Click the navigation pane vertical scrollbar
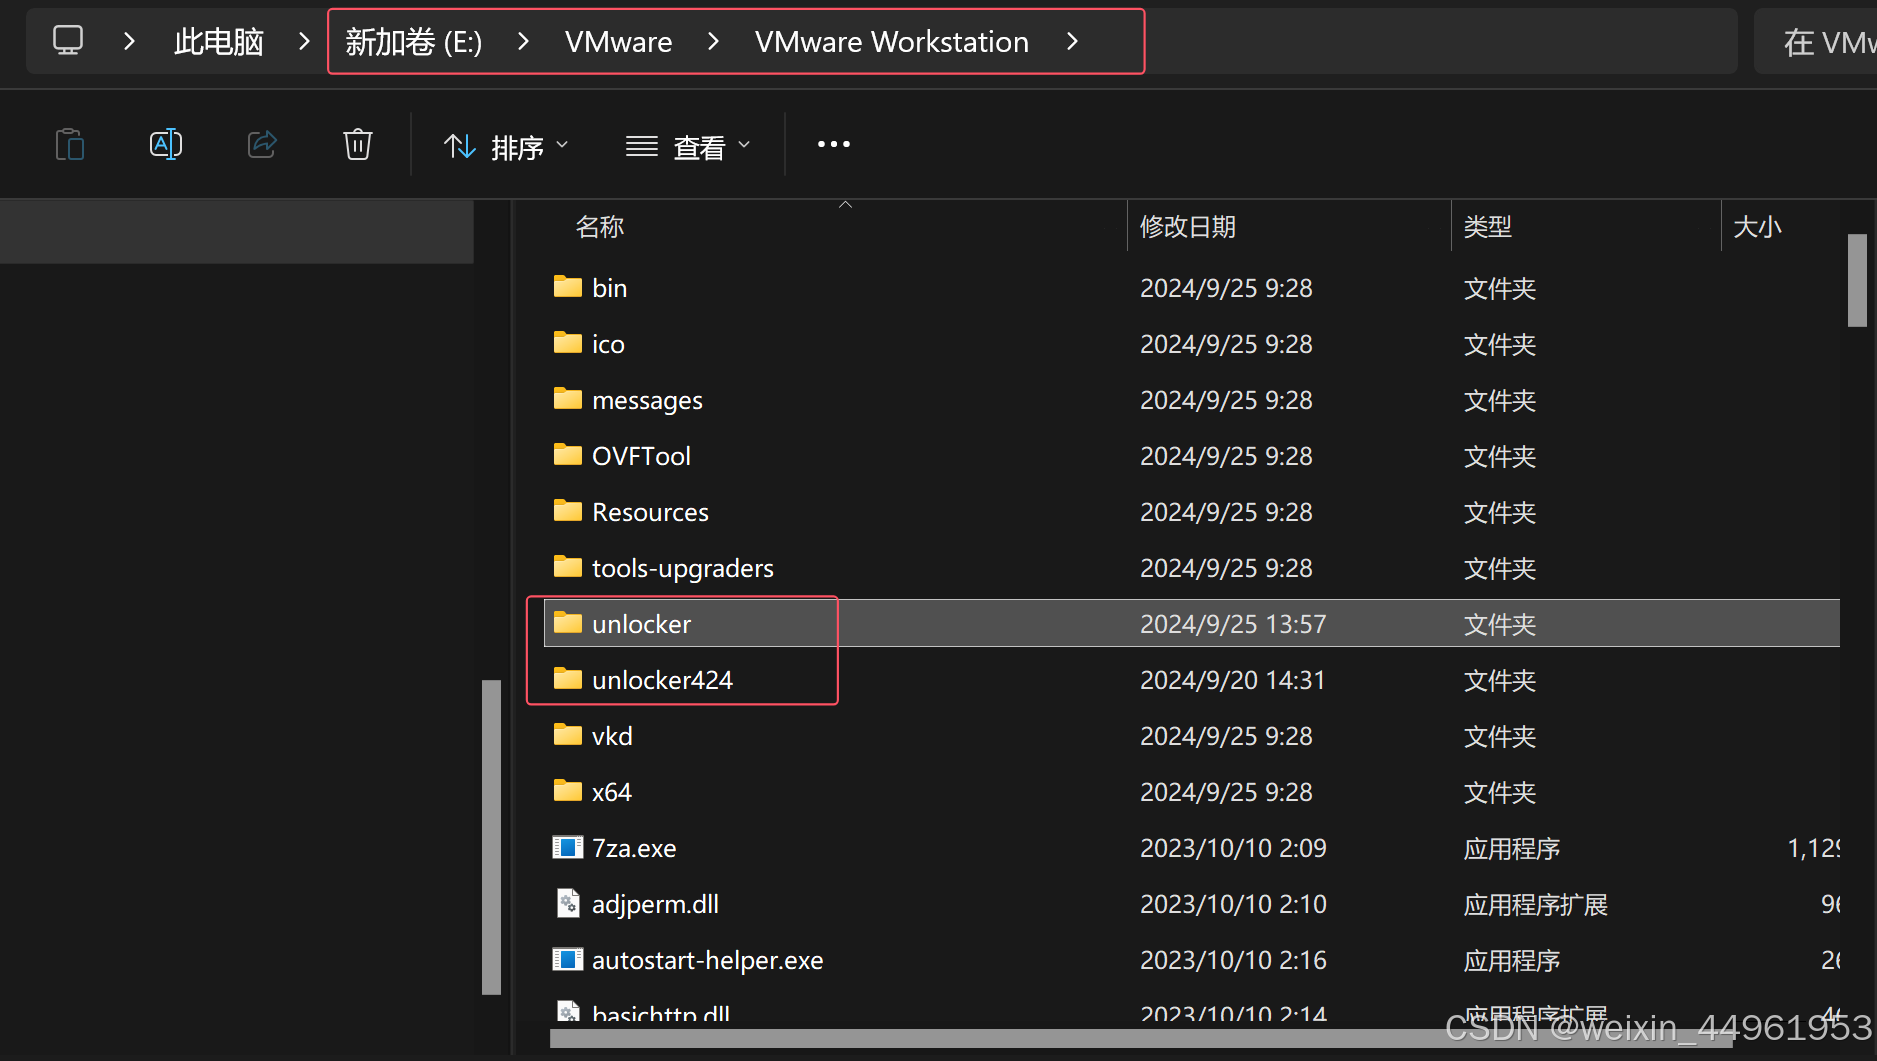Viewport: 1877px width, 1061px height. point(491,837)
